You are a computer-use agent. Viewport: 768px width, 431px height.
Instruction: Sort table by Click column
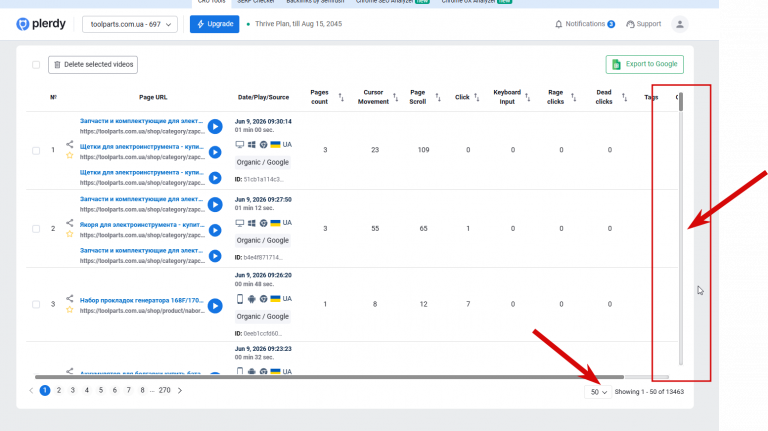(476, 97)
